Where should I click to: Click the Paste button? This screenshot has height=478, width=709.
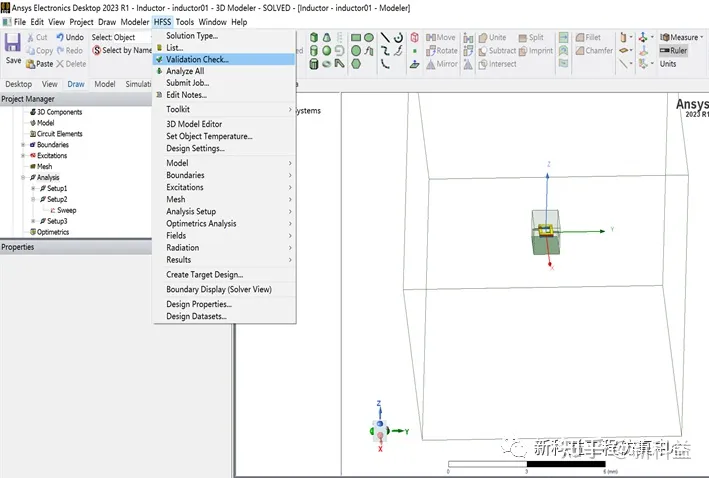pyautogui.click(x=39, y=64)
